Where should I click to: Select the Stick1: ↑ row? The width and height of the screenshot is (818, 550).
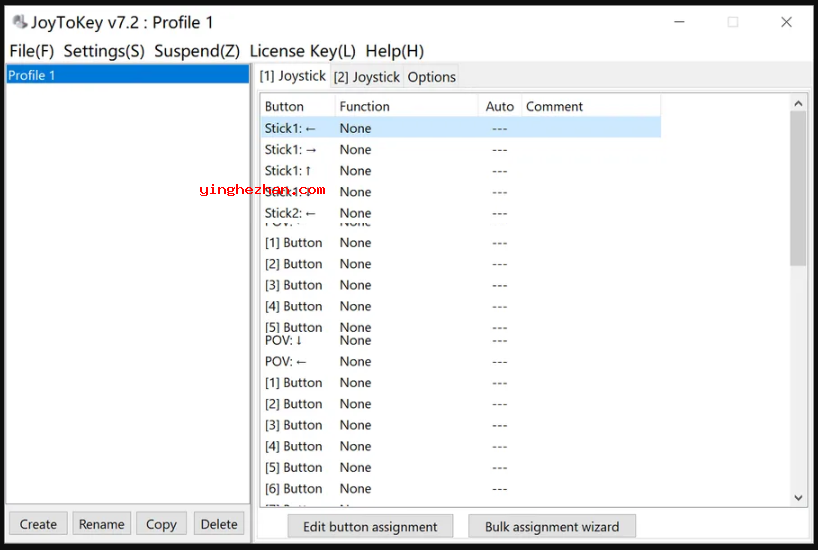[461, 171]
